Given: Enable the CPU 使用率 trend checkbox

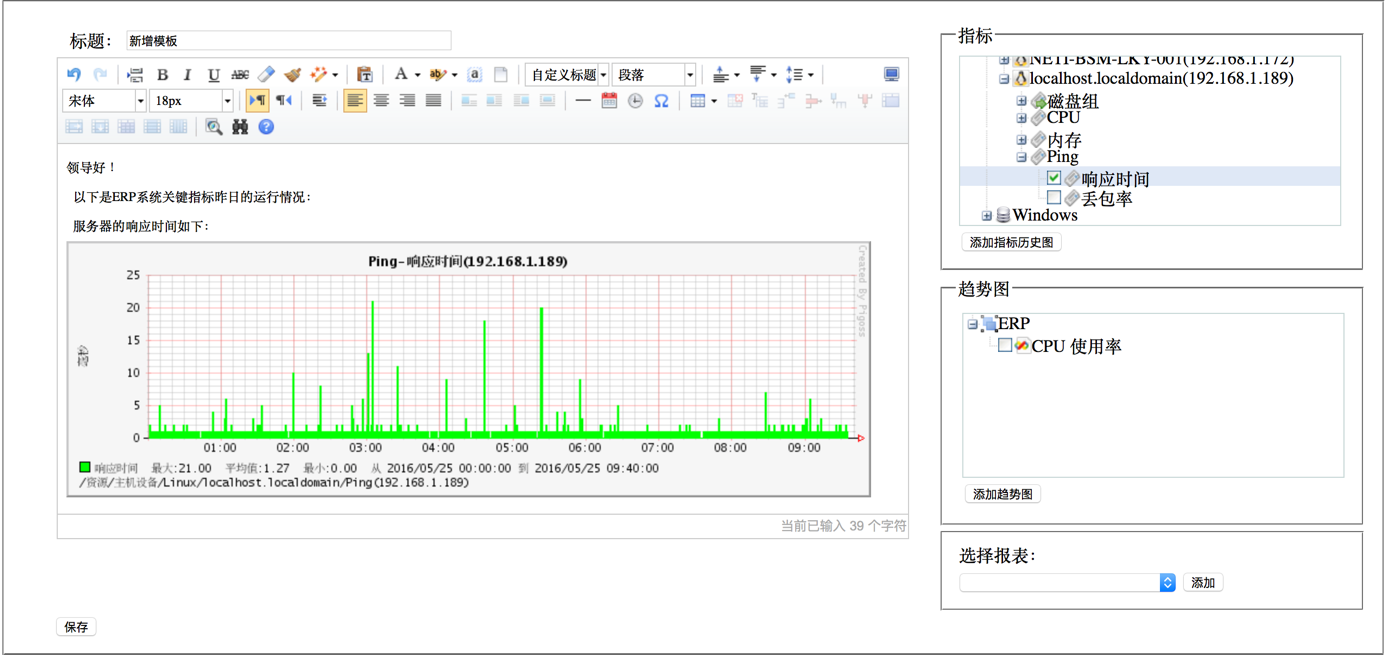Looking at the screenshot, I should tap(1005, 345).
